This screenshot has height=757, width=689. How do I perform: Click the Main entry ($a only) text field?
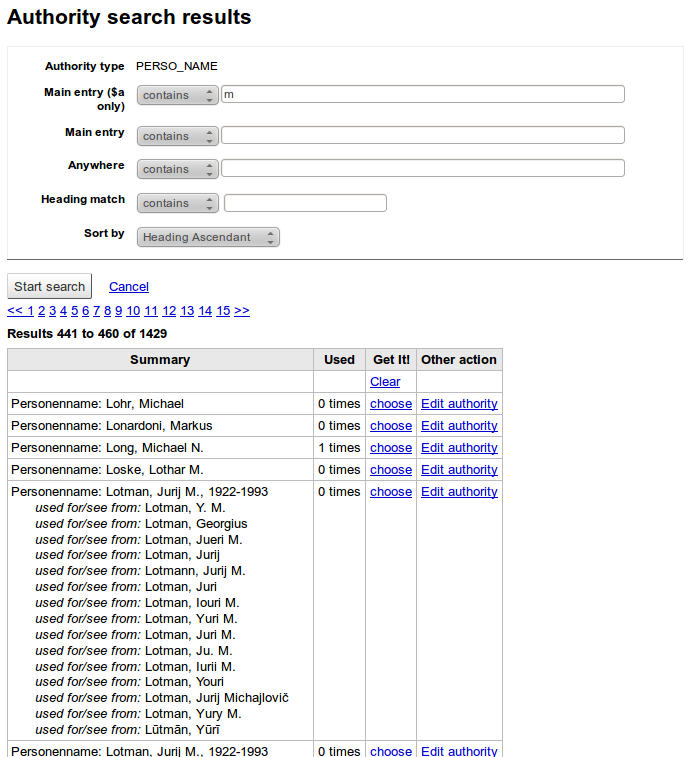(x=422, y=94)
